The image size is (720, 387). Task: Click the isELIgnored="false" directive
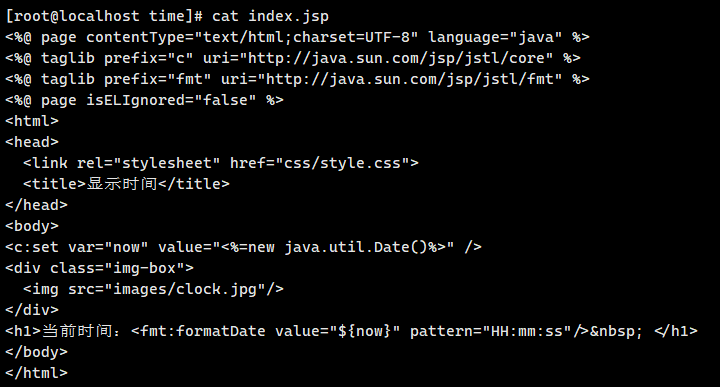[171, 100]
